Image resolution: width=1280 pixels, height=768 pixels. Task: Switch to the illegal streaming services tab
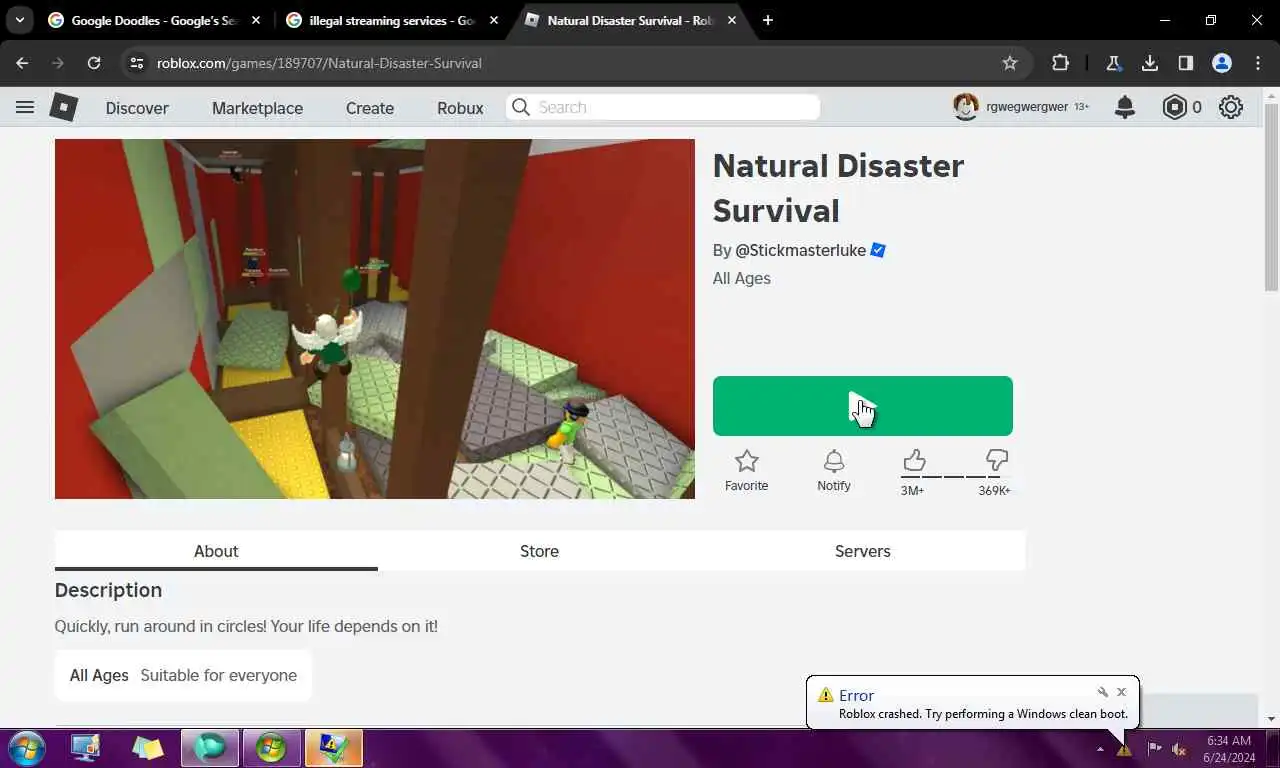[x=391, y=20]
